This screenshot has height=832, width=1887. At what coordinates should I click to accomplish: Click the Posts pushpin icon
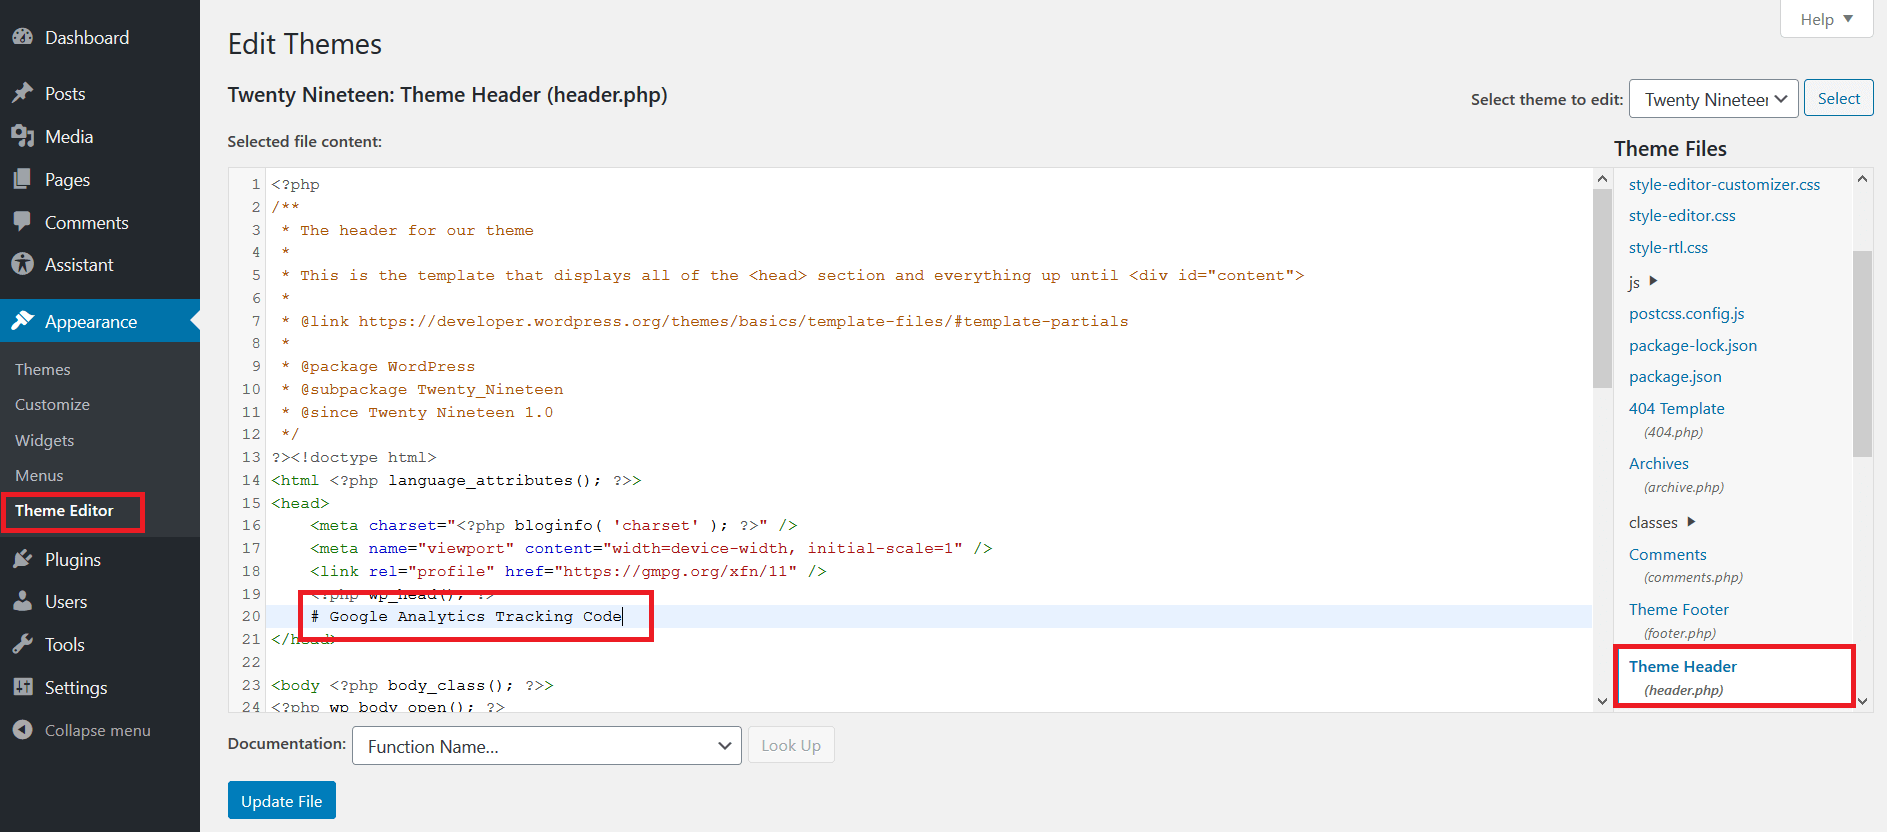(x=23, y=93)
